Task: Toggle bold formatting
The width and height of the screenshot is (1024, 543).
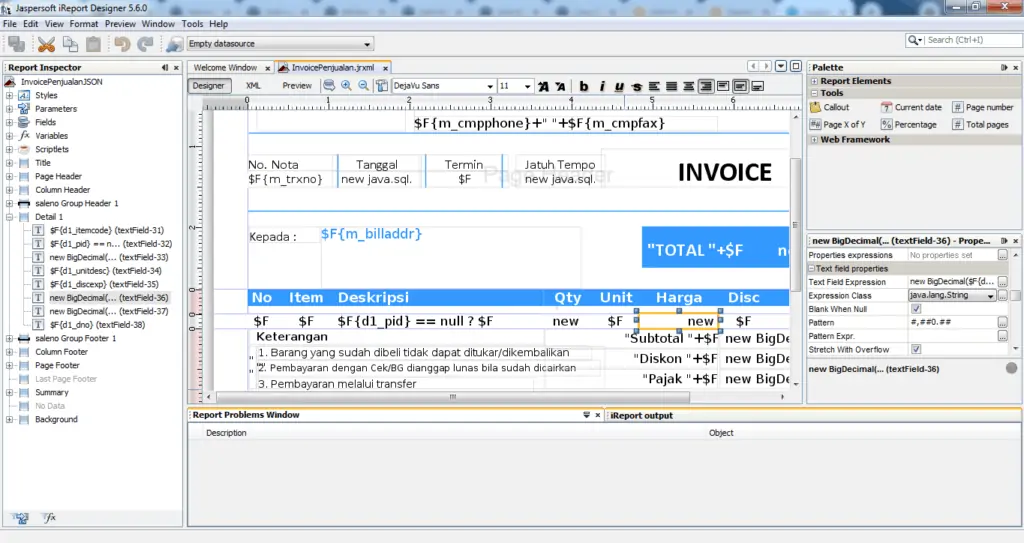Action: (x=584, y=86)
